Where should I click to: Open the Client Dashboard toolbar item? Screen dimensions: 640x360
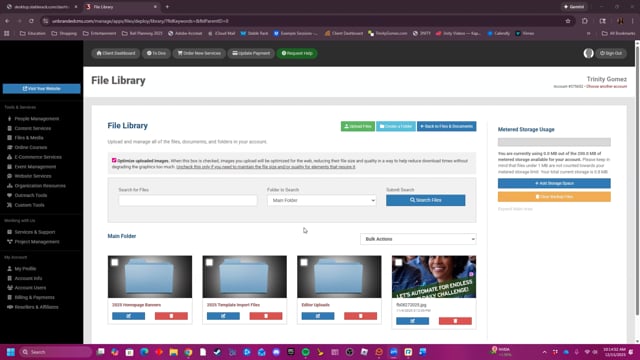click(x=116, y=53)
